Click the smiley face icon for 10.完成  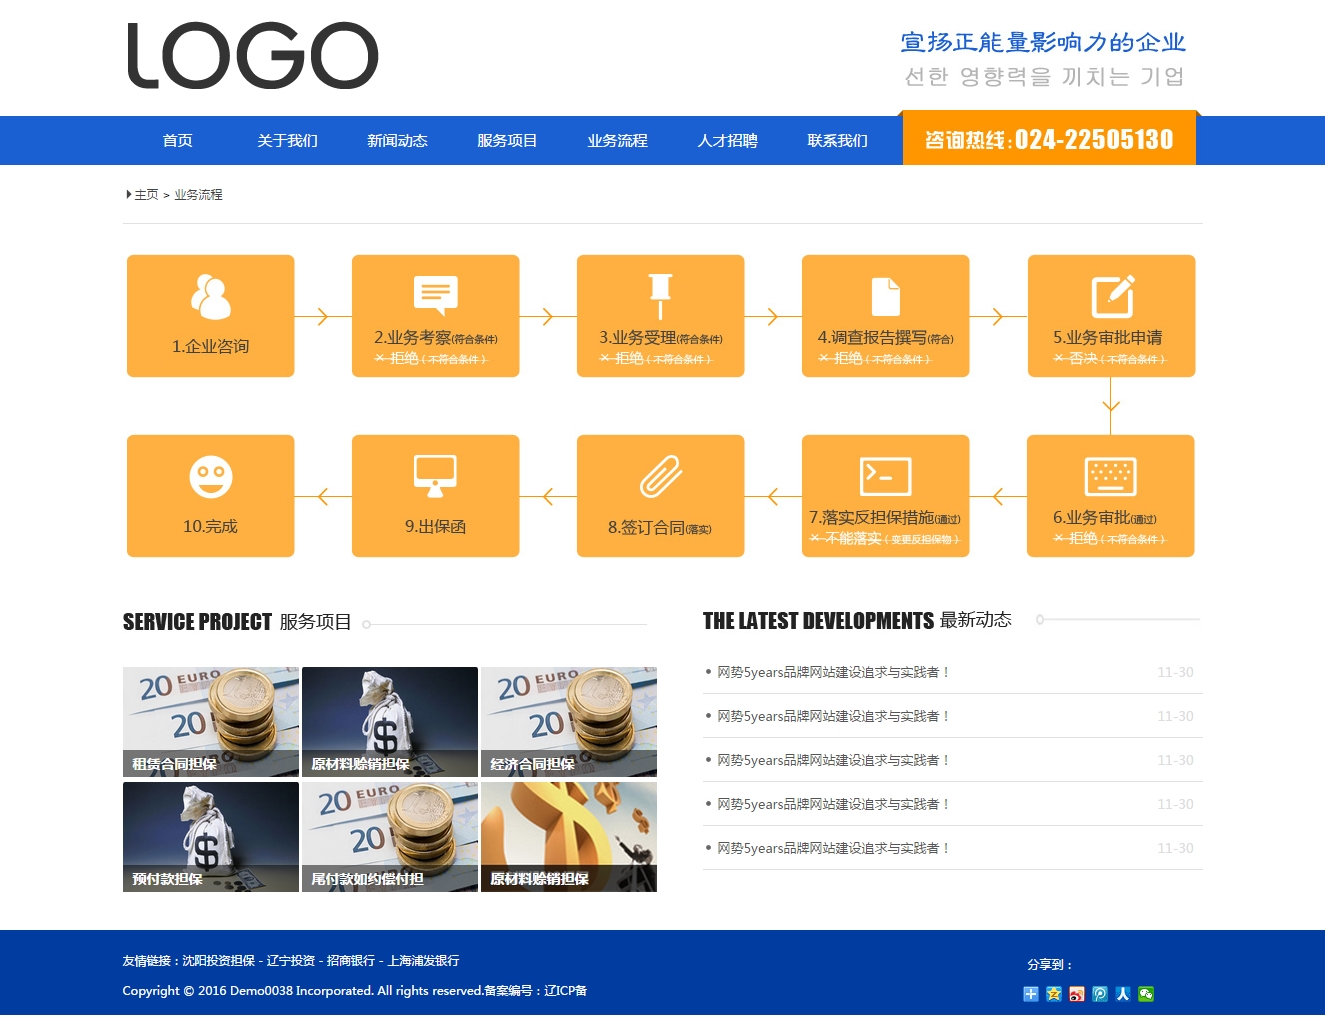coord(211,477)
